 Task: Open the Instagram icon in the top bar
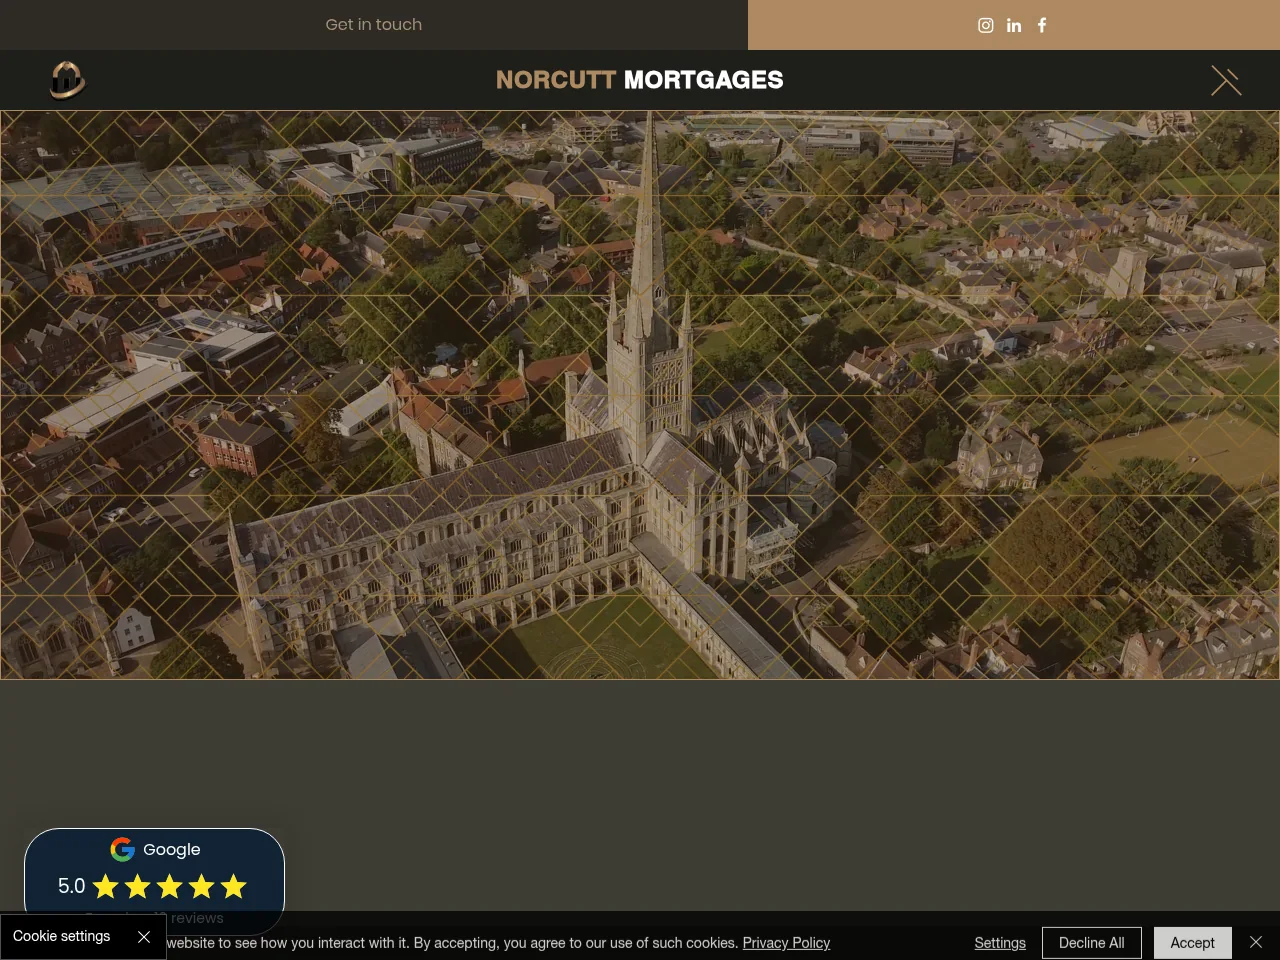click(985, 25)
